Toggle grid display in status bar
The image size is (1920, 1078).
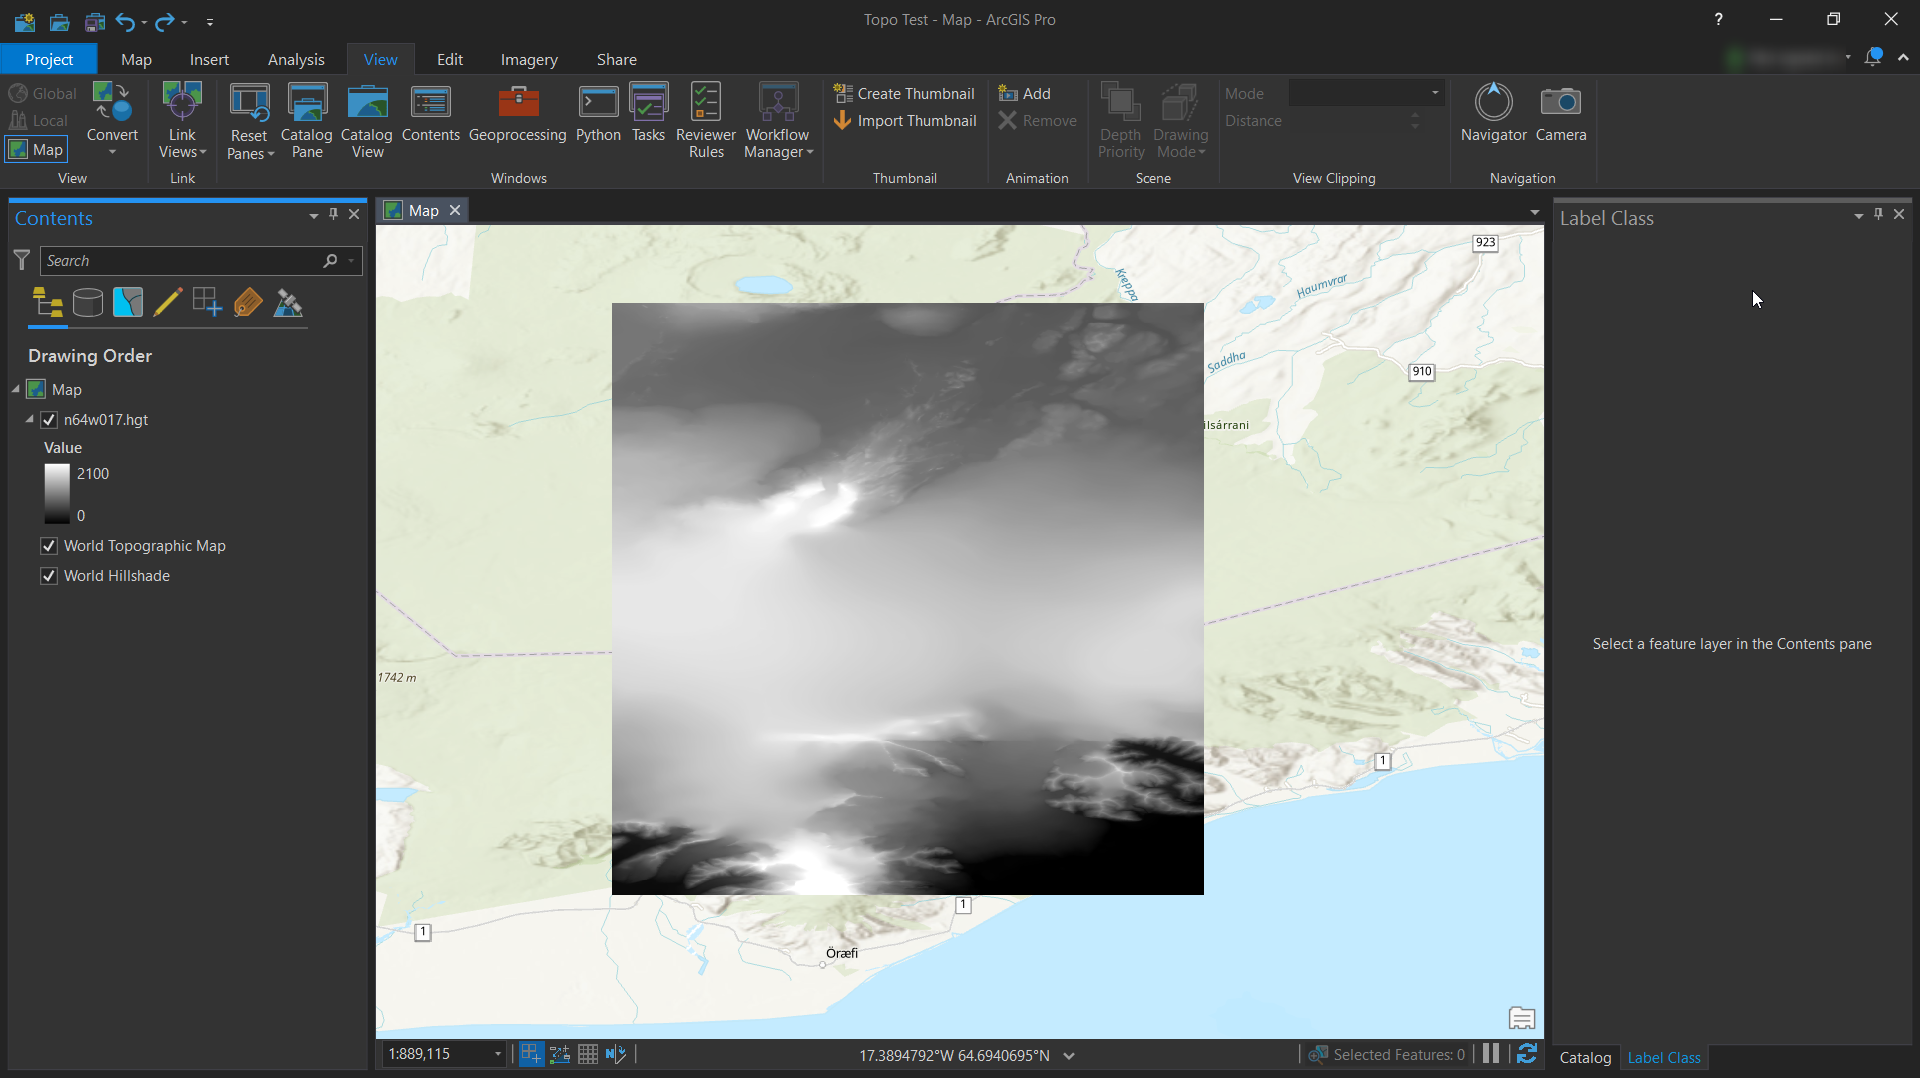[588, 1054]
